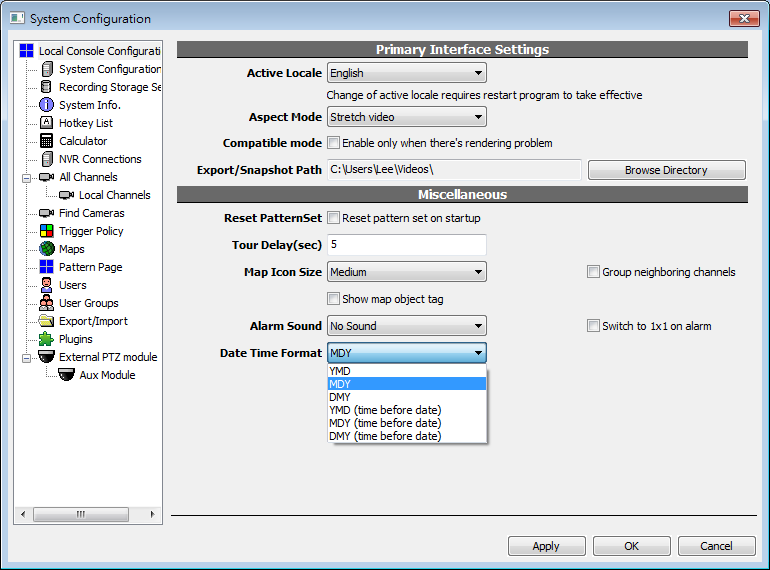Click the System Configuration server icon
770x570 pixels.
(47, 69)
